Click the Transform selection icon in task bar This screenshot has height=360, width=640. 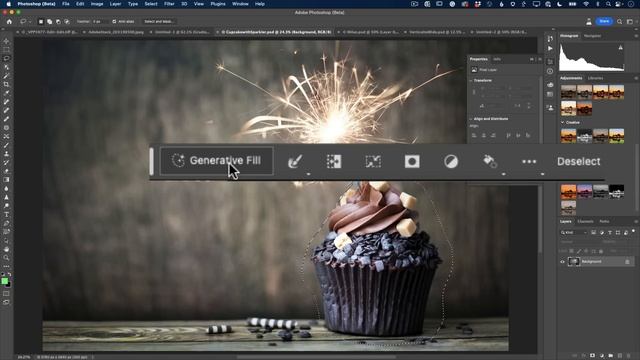tap(373, 162)
